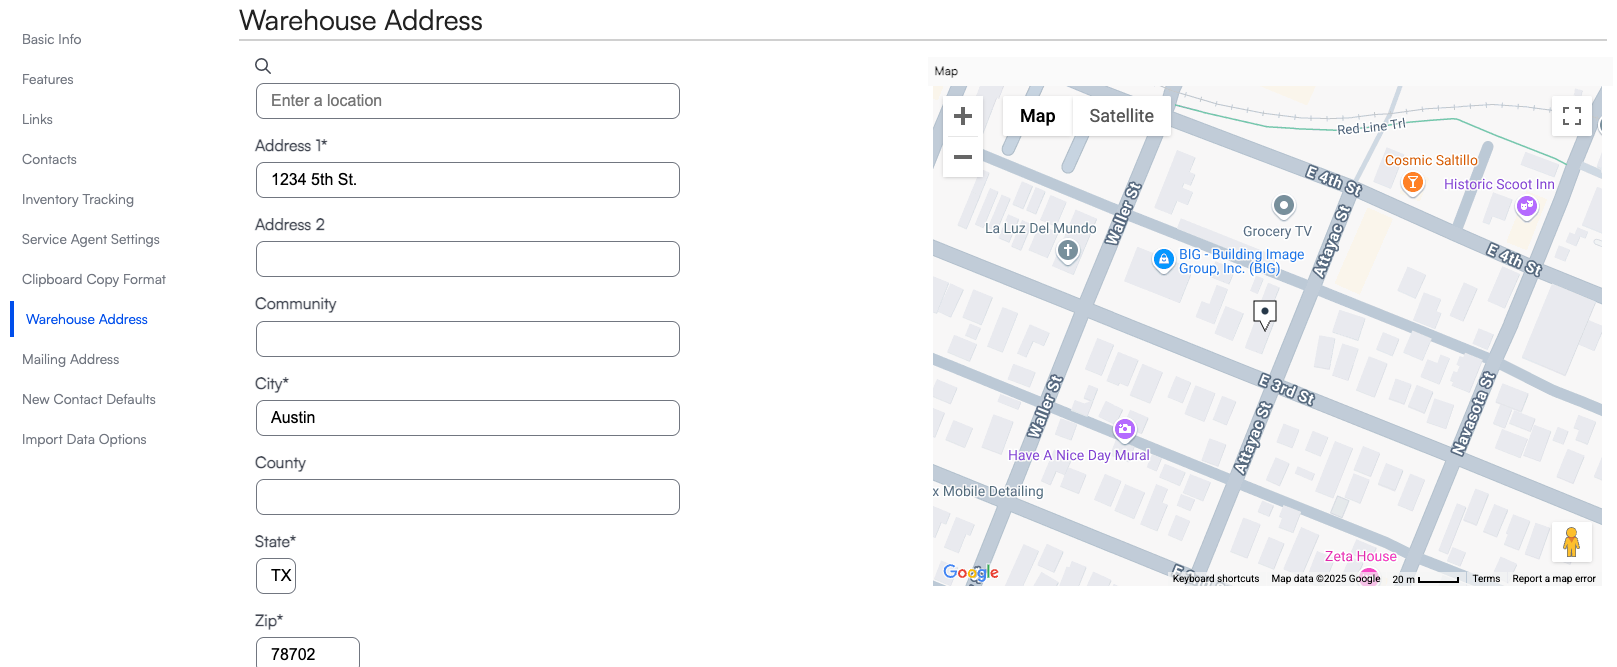This screenshot has height=667, width=1617.
Task: Click the Street View pegman icon
Action: (x=1571, y=542)
